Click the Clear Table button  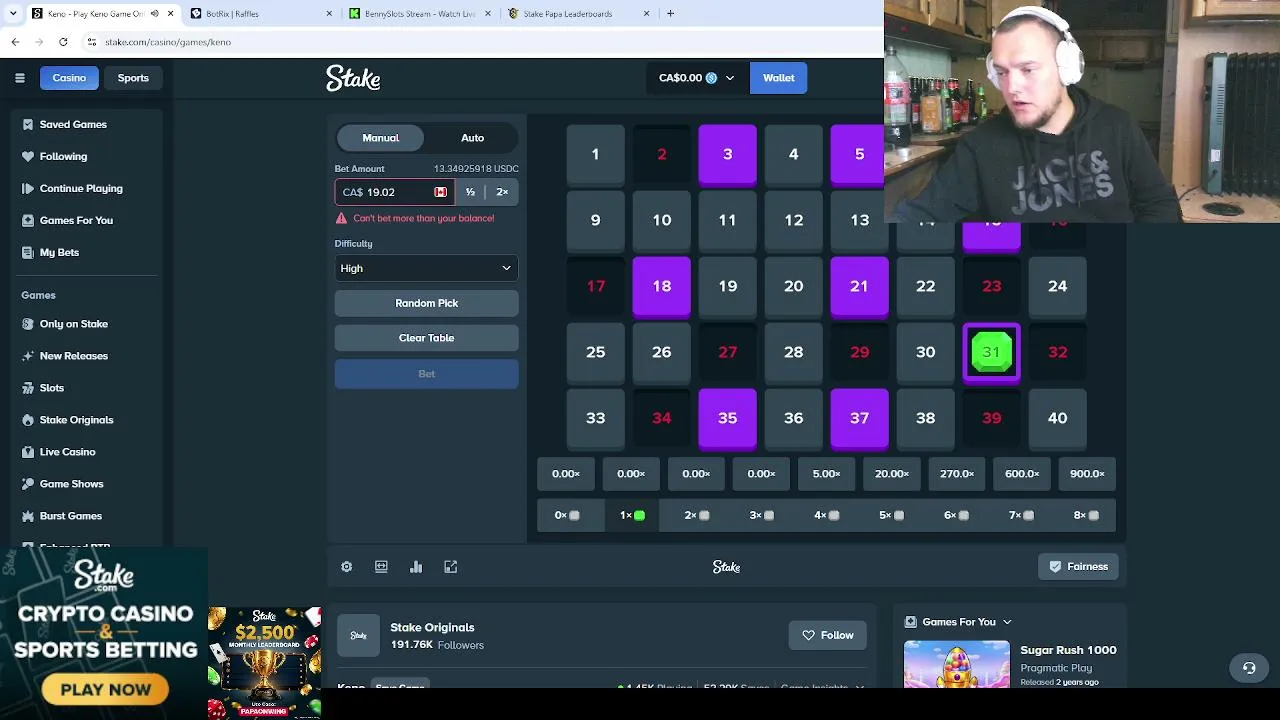tap(426, 338)
